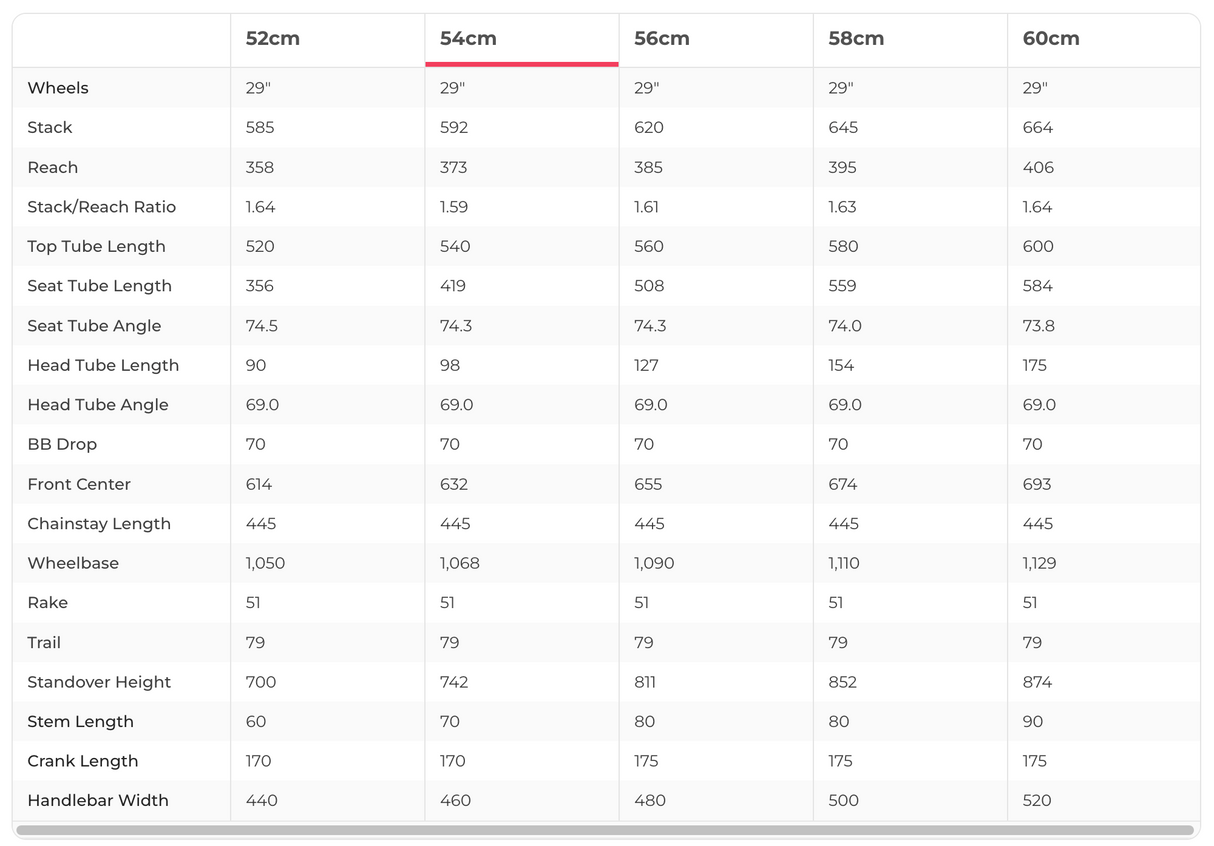
Task: Select the 54cm size column header
Action: tap(468, 39)
